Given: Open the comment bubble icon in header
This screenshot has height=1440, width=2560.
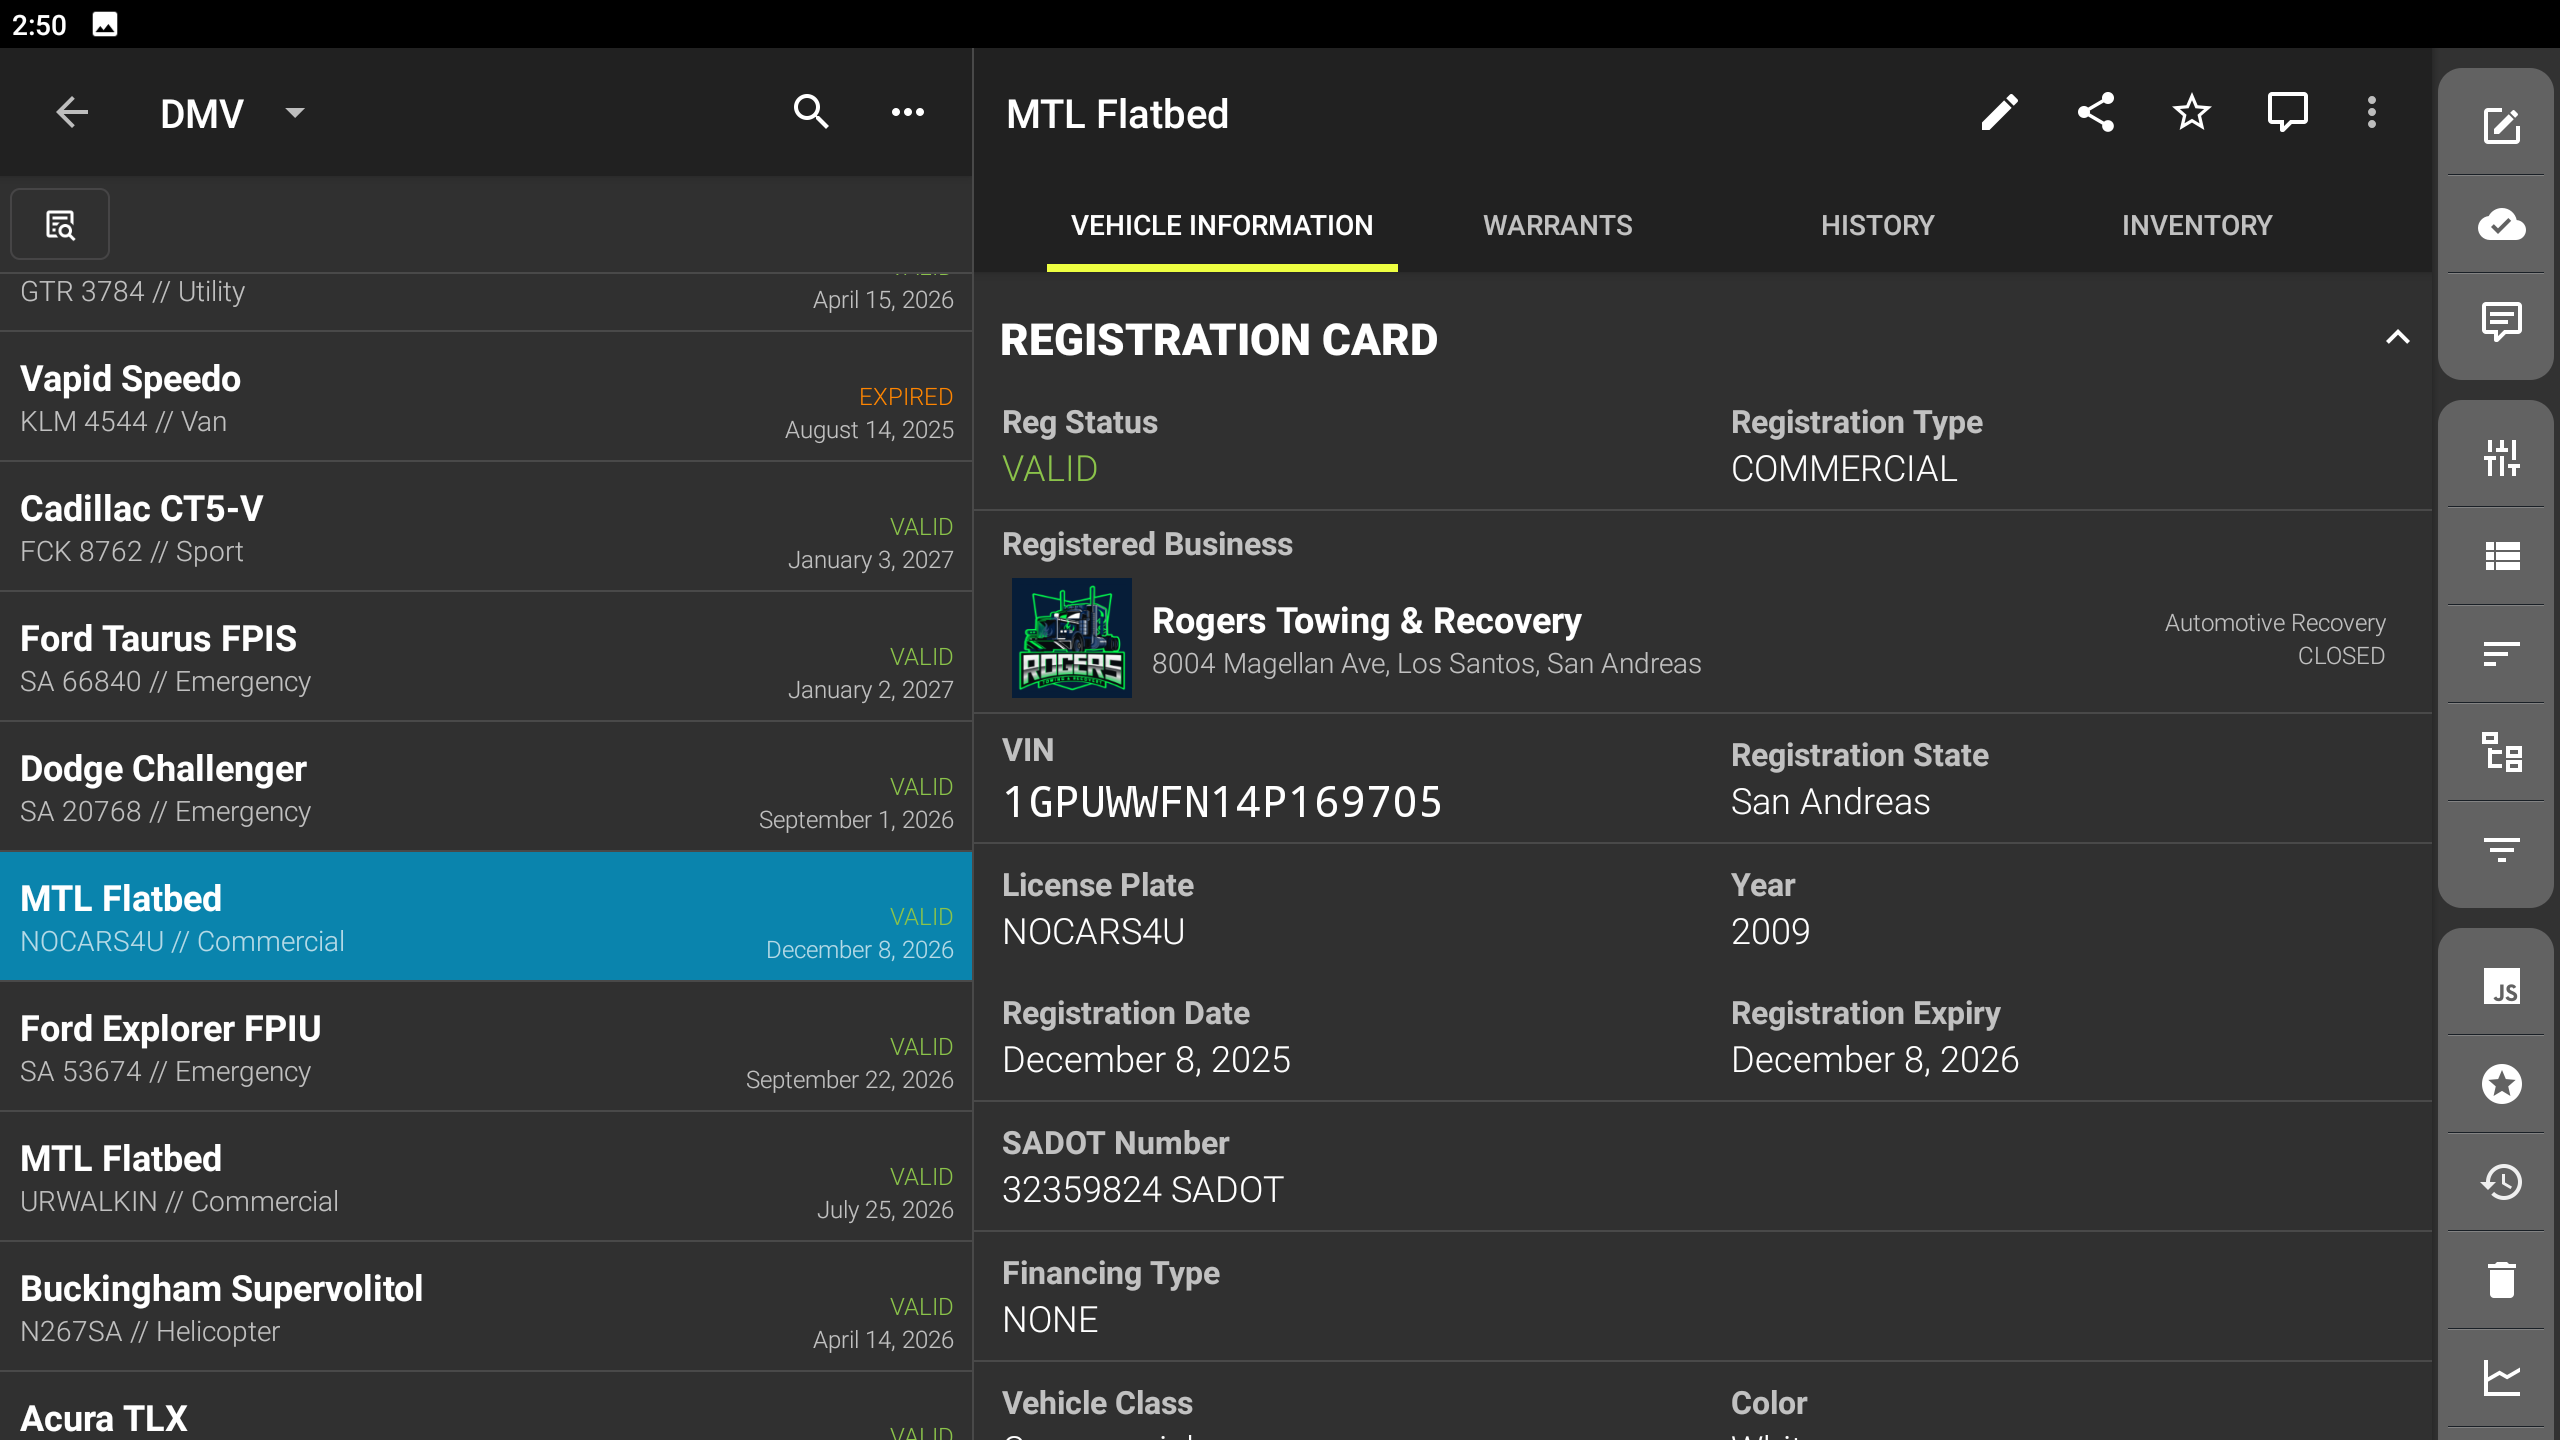Looking at the screenshot, I should [2287, 113].
